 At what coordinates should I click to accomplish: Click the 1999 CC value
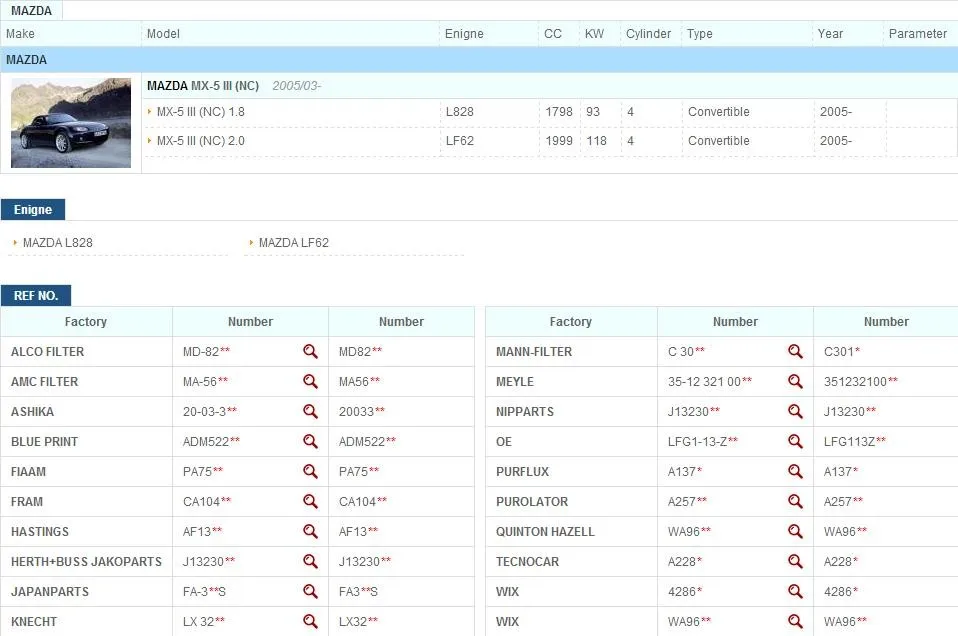coord(559,141)
